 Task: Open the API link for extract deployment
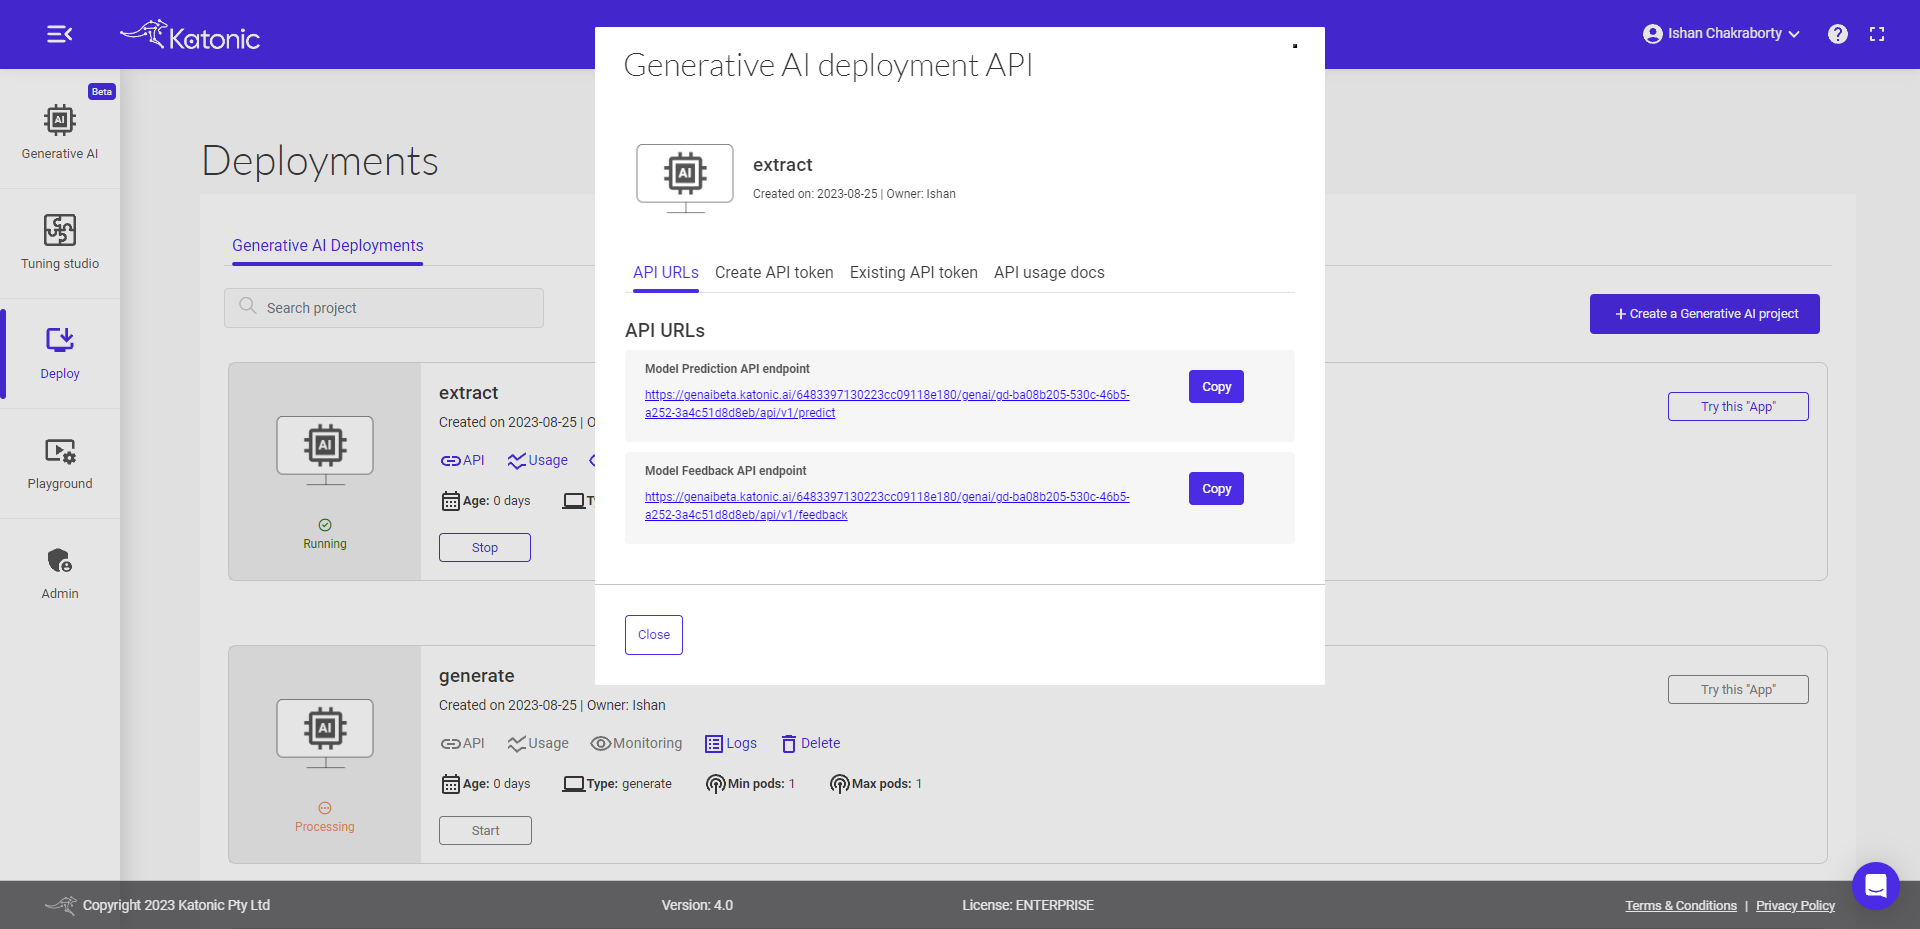pos(462,460)
